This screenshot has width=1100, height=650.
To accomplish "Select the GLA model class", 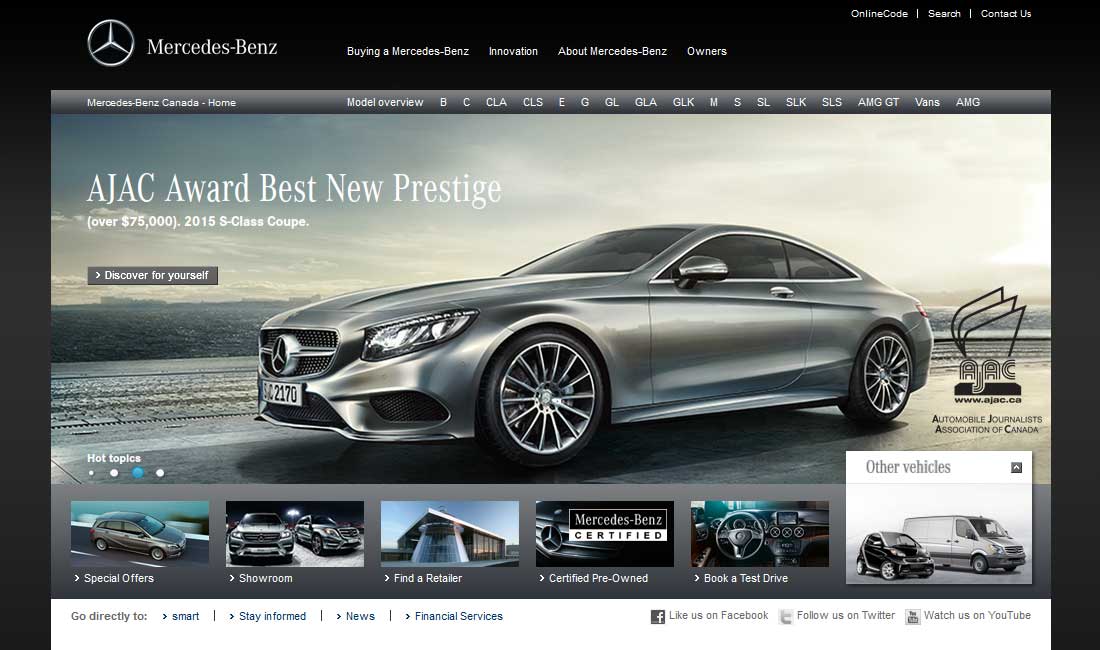I will 645,102.
